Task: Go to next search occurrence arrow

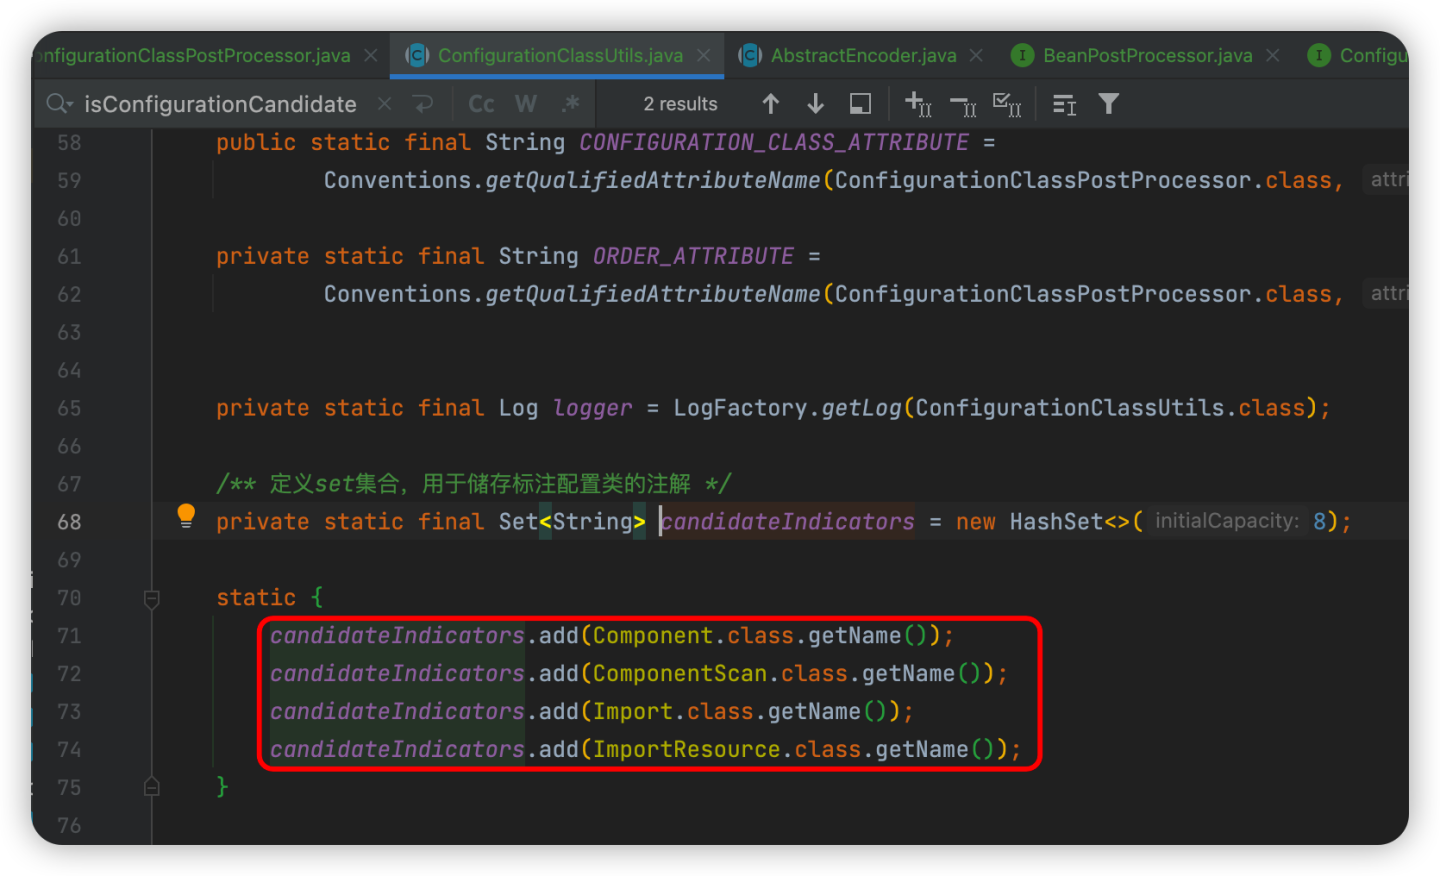Action: click(815, 104)
